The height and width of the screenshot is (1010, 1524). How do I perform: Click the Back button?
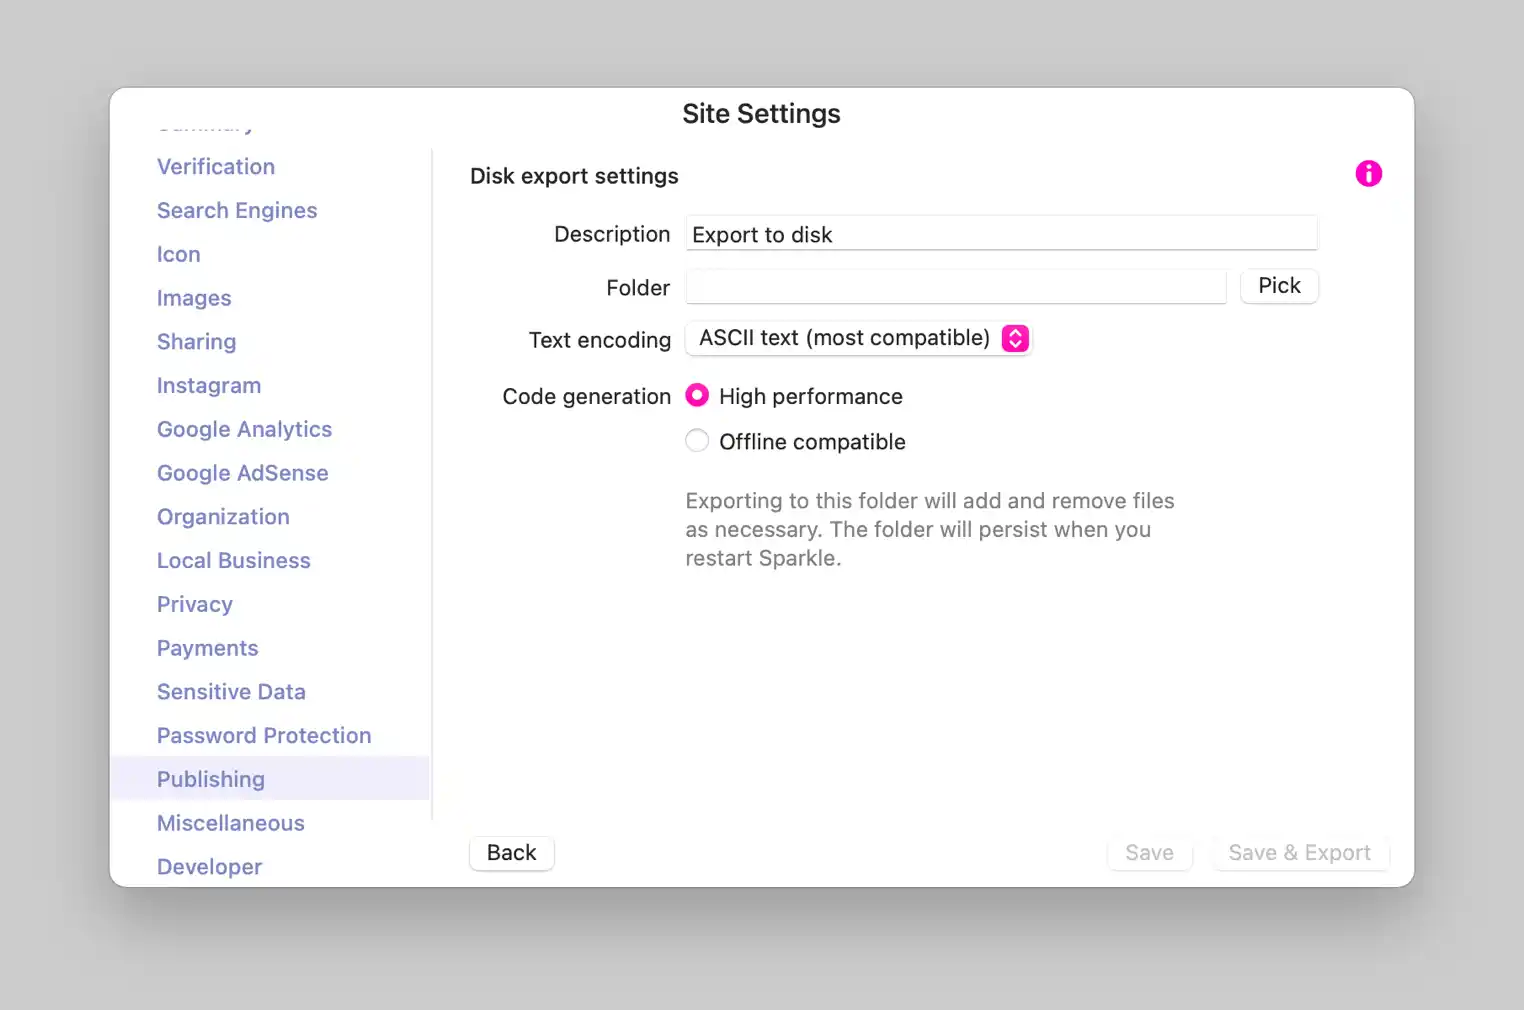tap(511, 853)
